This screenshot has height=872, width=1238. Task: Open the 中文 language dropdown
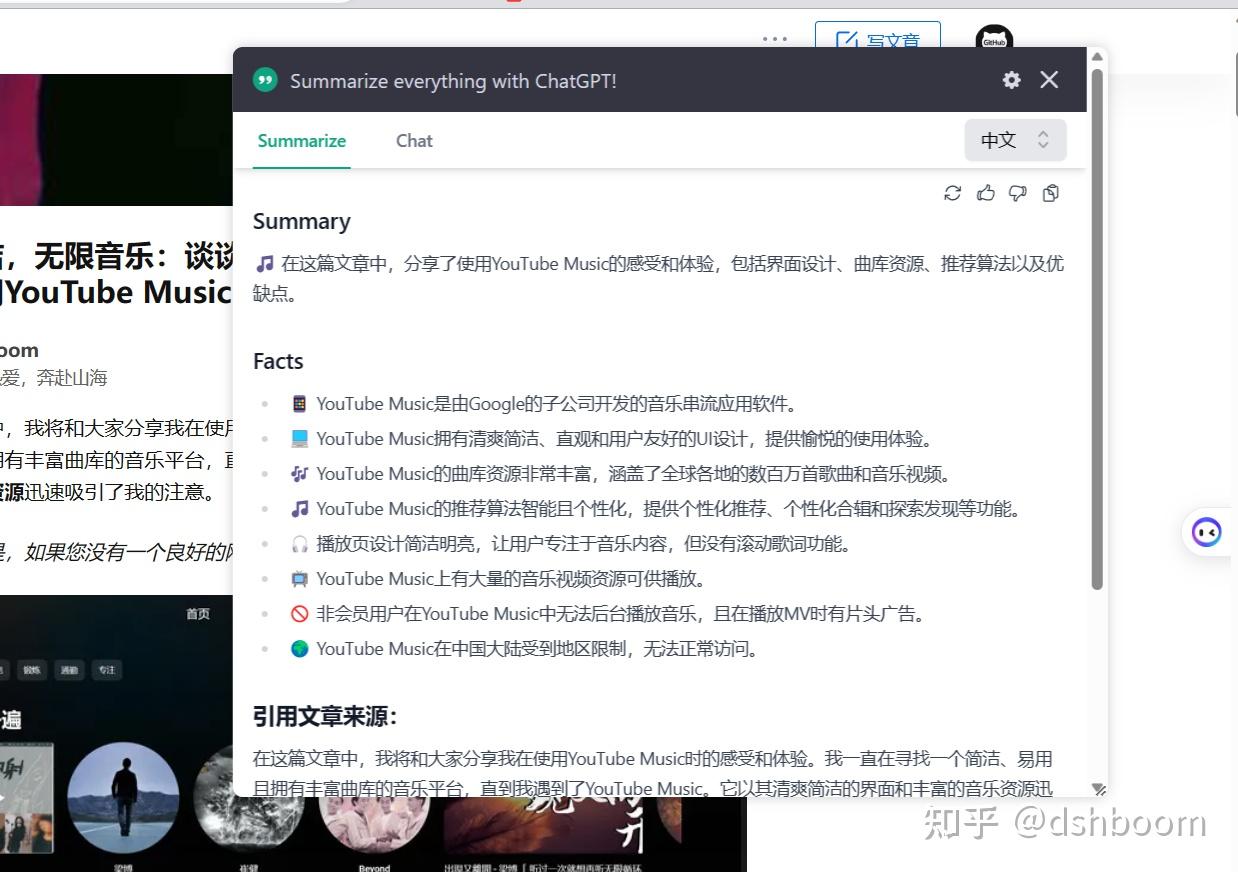[x=1015, y=140]
